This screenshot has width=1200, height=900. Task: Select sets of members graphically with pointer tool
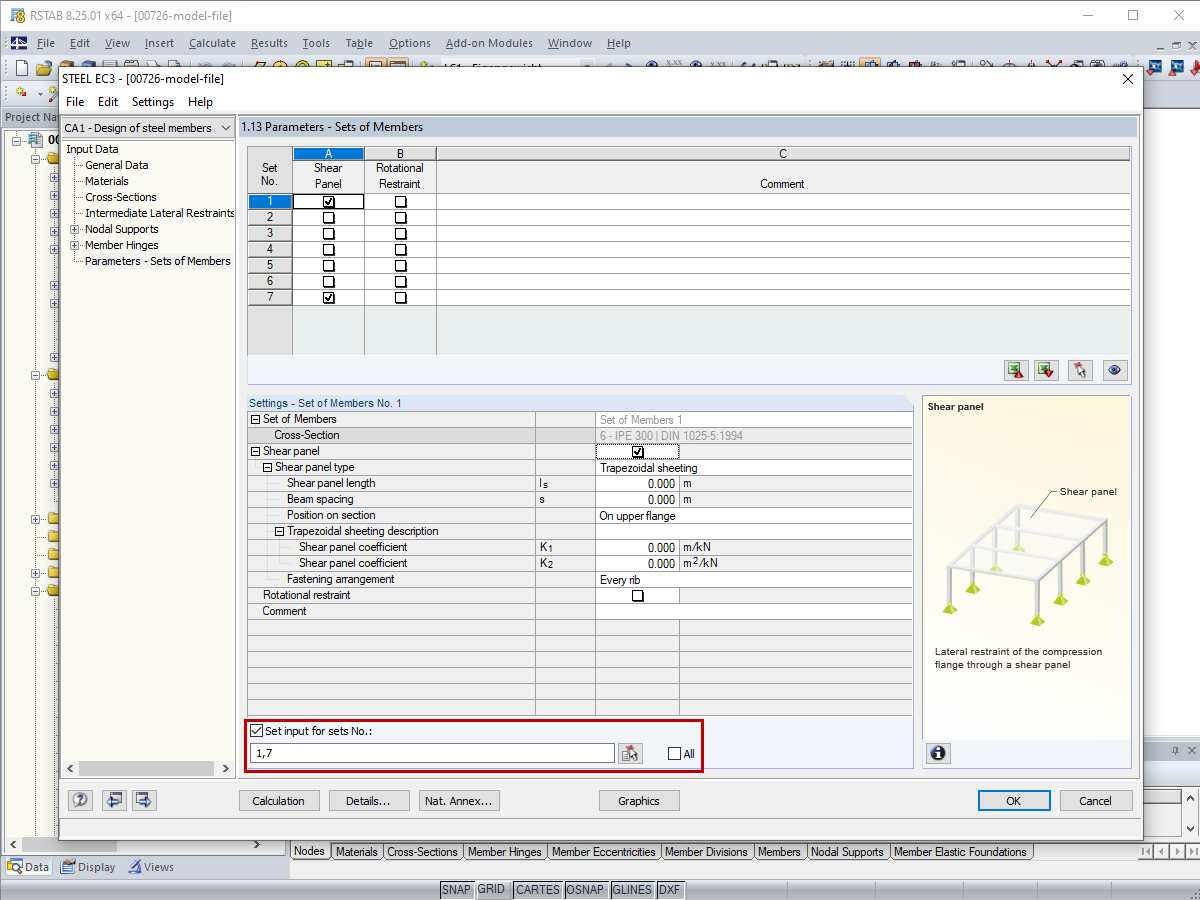click(1080, 370)
